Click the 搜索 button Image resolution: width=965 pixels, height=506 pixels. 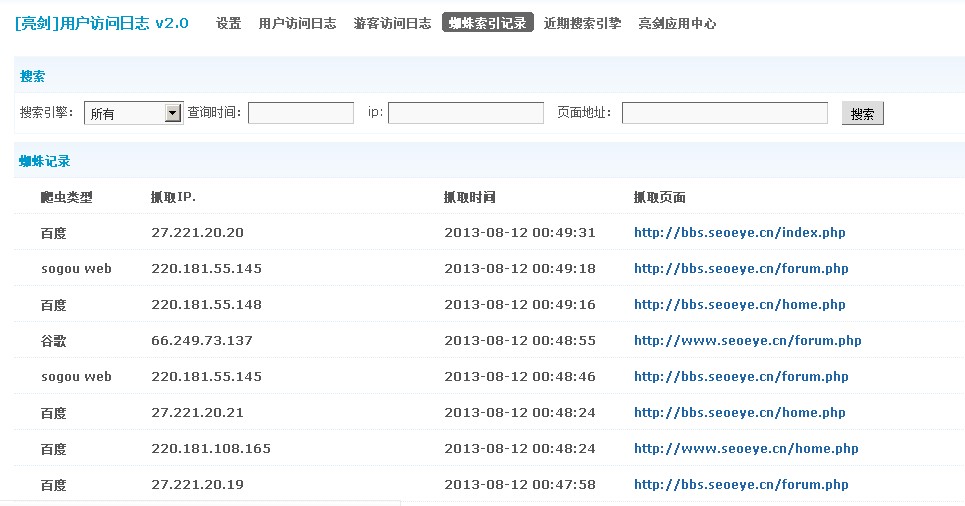[862, 113]
